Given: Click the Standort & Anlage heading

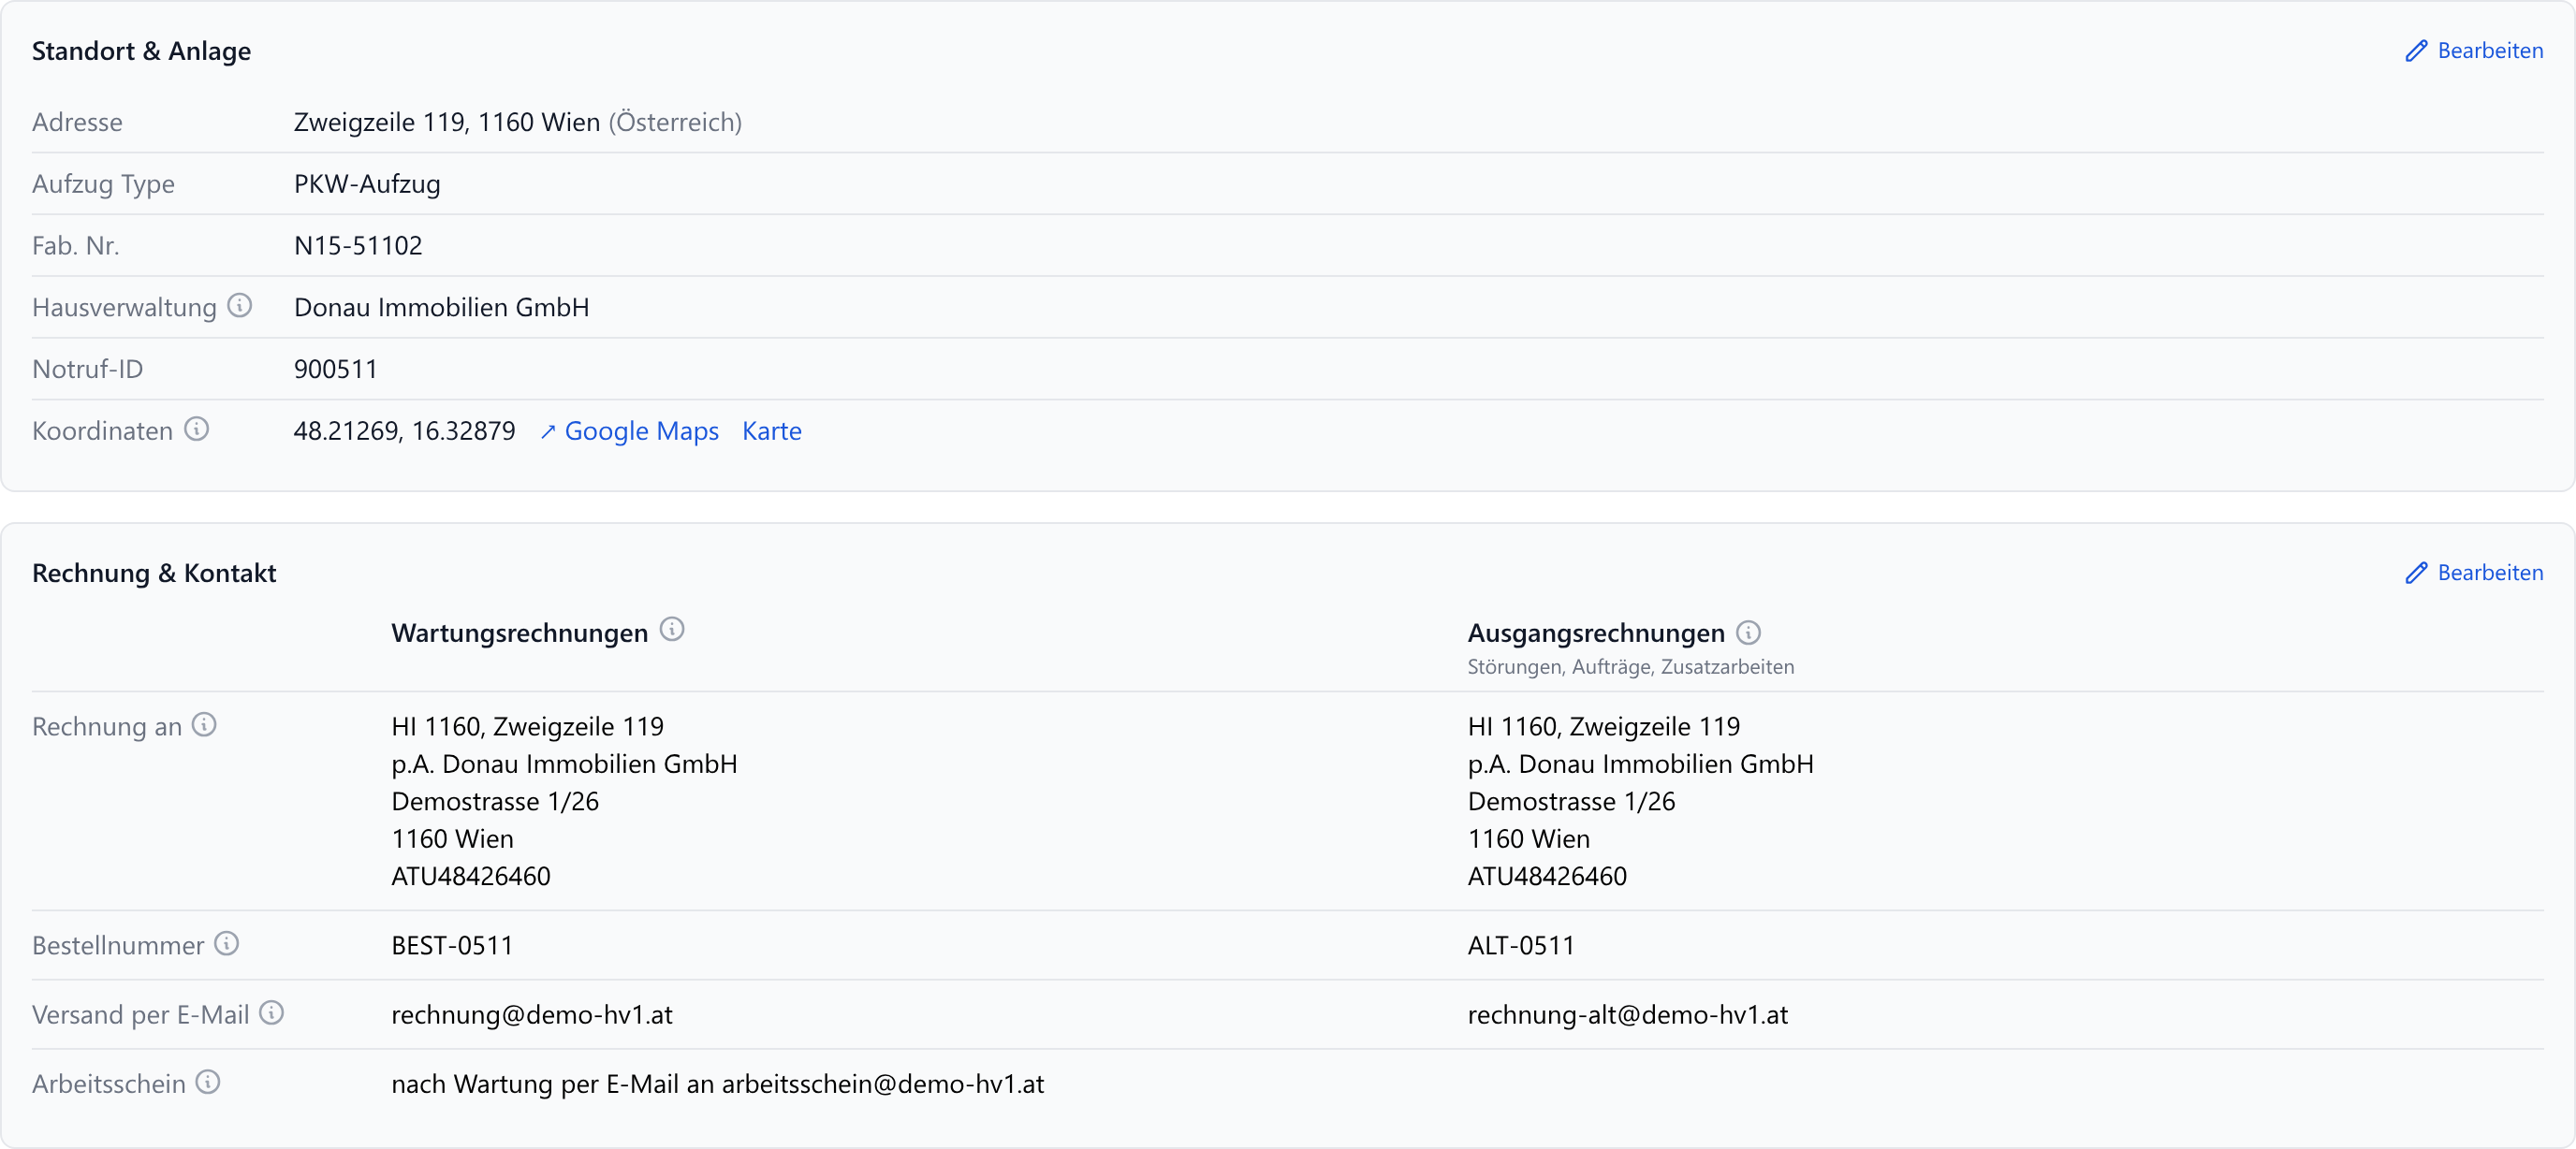Looking at the screenshot, I should click(141, 51).
